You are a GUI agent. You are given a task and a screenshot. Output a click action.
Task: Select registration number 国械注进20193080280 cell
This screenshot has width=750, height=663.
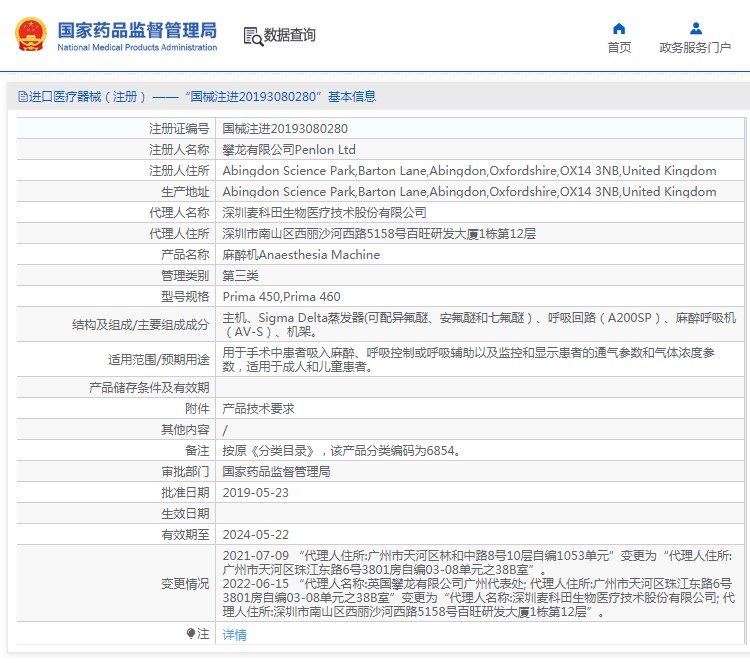click(285, 129)
